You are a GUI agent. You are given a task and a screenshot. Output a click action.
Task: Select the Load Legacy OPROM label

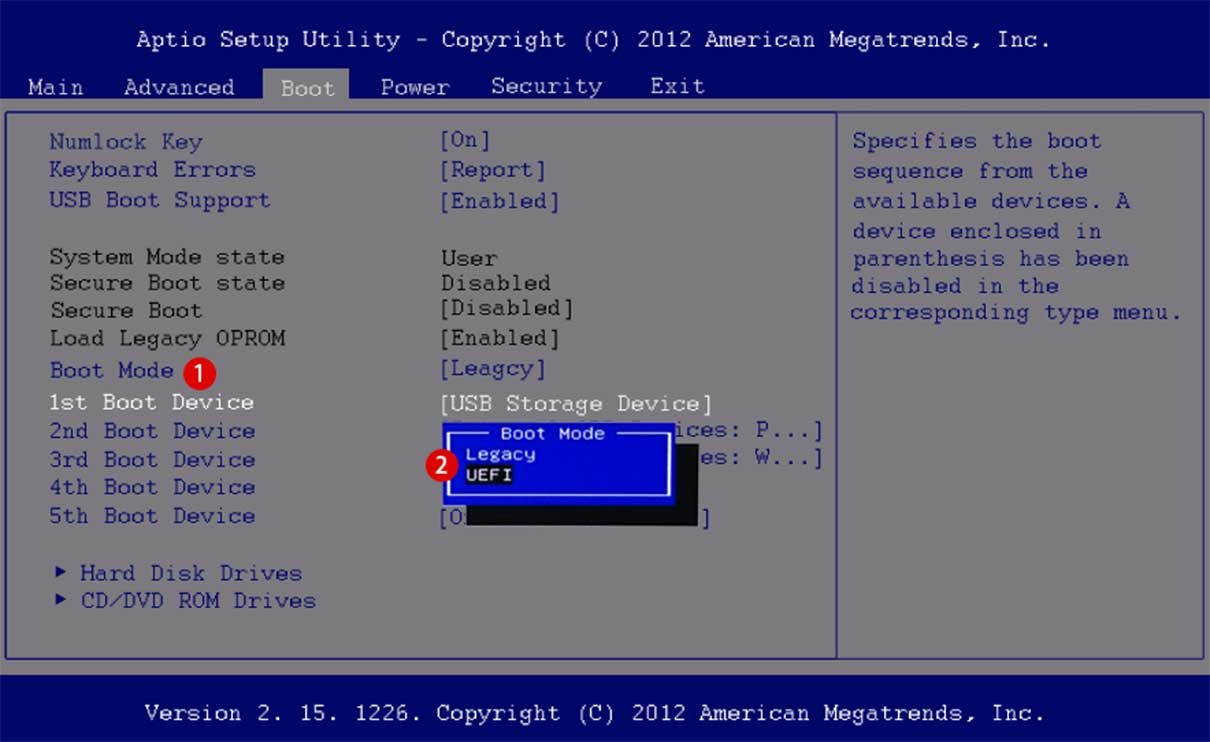click(167, 338)
